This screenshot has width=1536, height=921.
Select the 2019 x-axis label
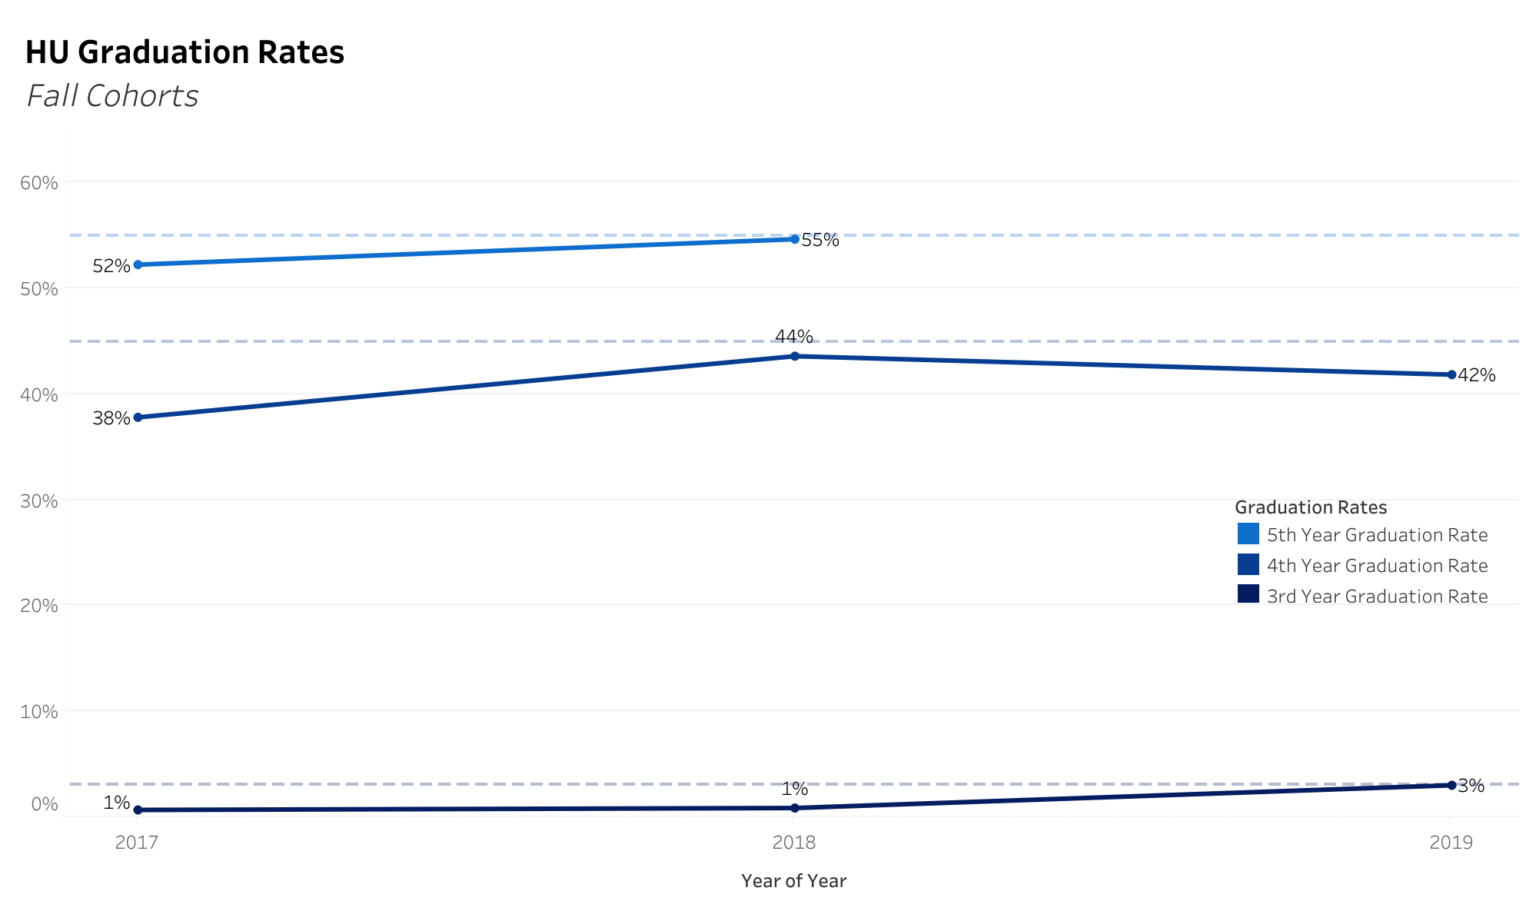(1451, 842)
